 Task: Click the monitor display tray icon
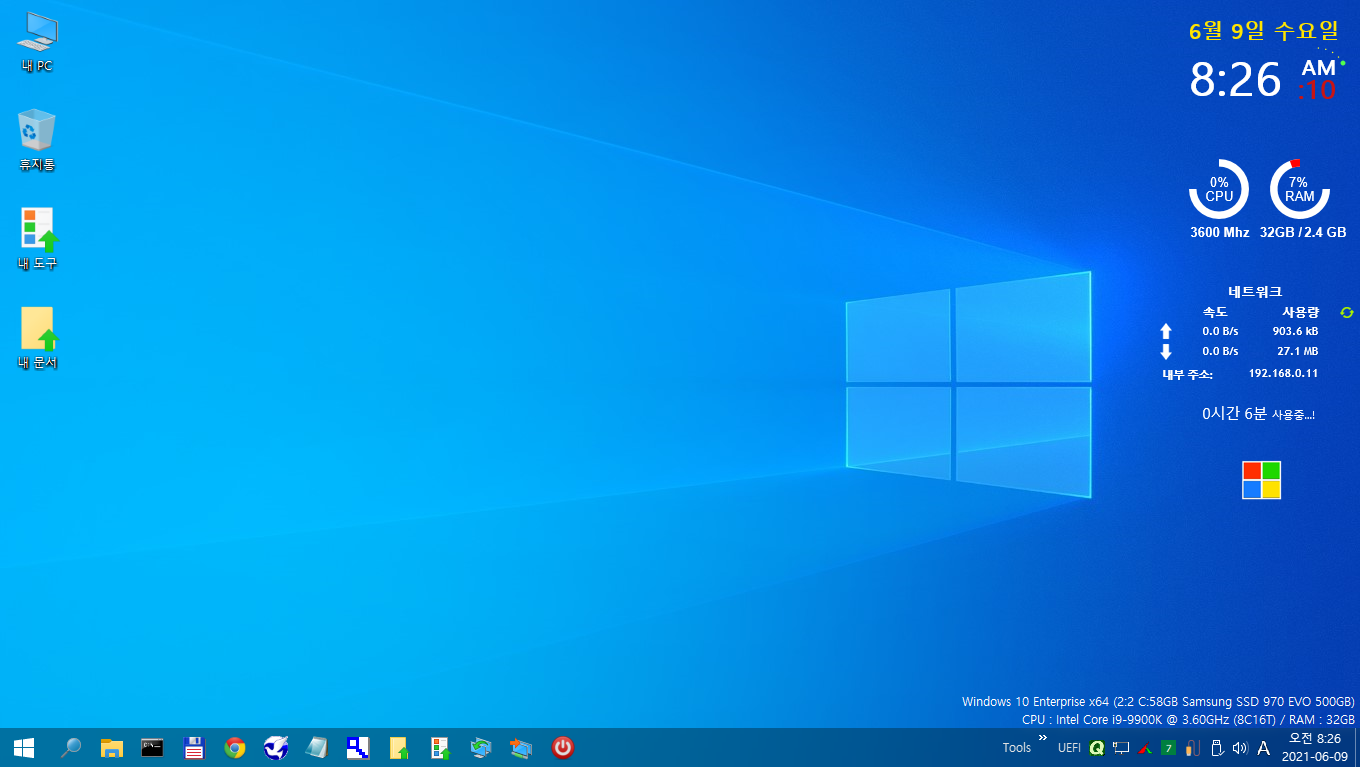1121,747
